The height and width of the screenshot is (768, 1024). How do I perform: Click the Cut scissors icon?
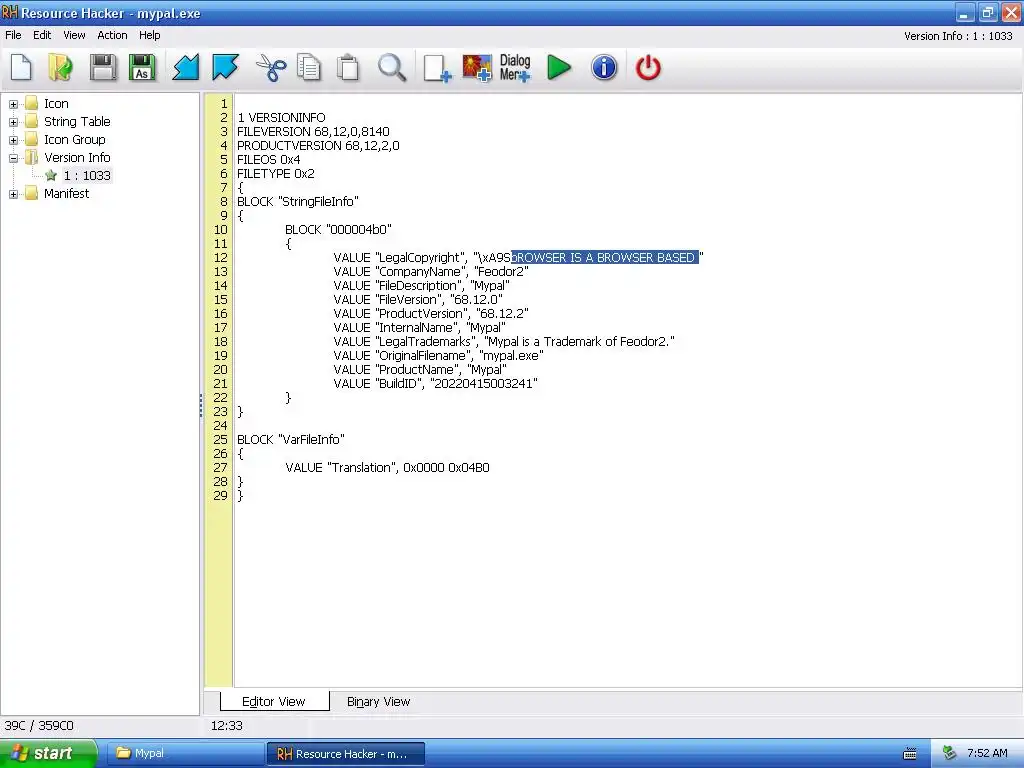coord(270,67)
